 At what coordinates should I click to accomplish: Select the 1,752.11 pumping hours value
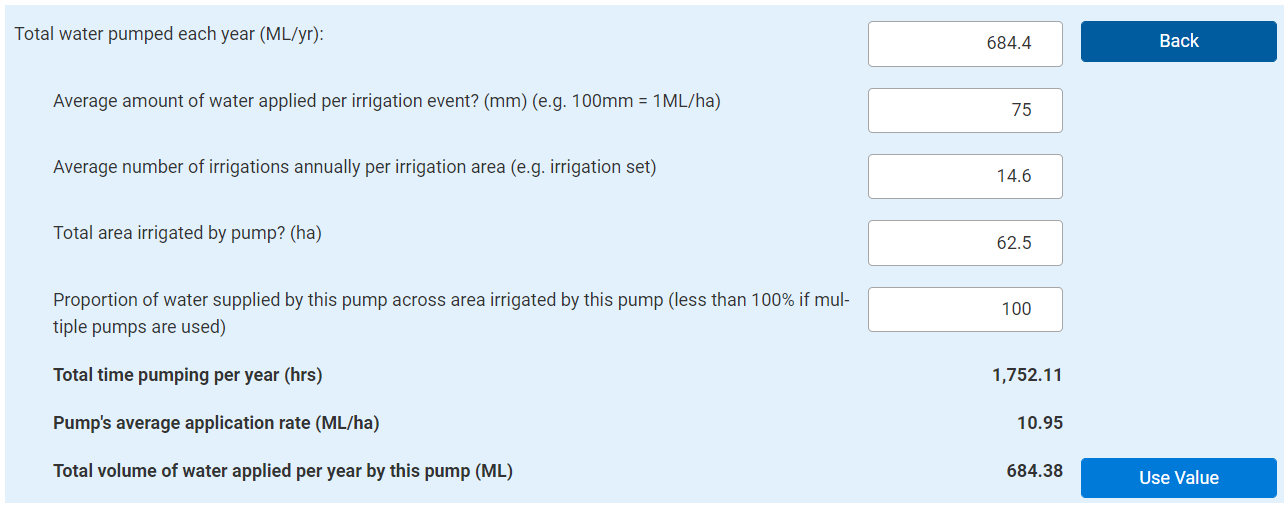tap(1027, 376)
